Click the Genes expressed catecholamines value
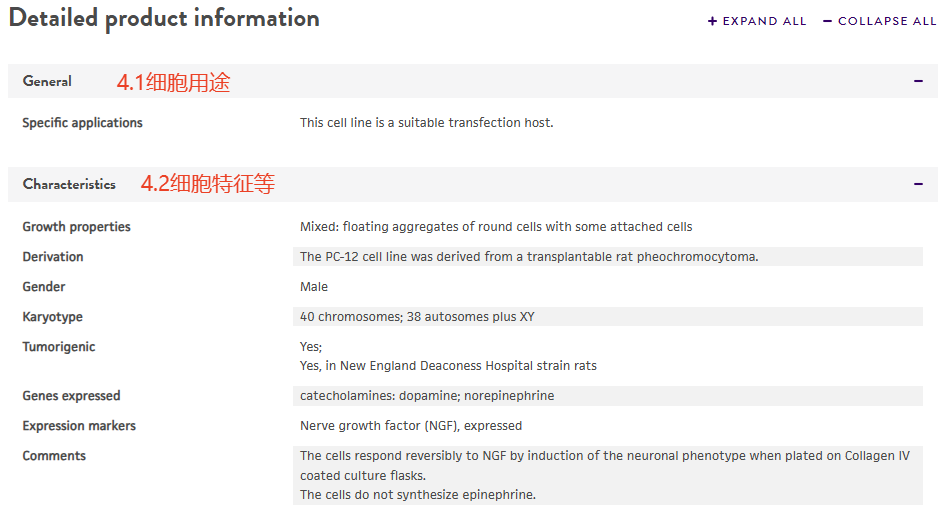 click(427, 396)
